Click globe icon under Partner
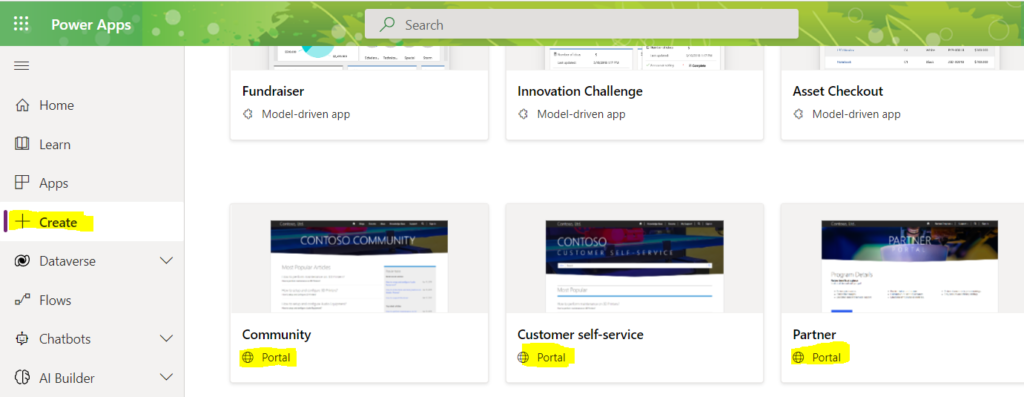Screen dimensions: 1024x397 tap(798, 357)
